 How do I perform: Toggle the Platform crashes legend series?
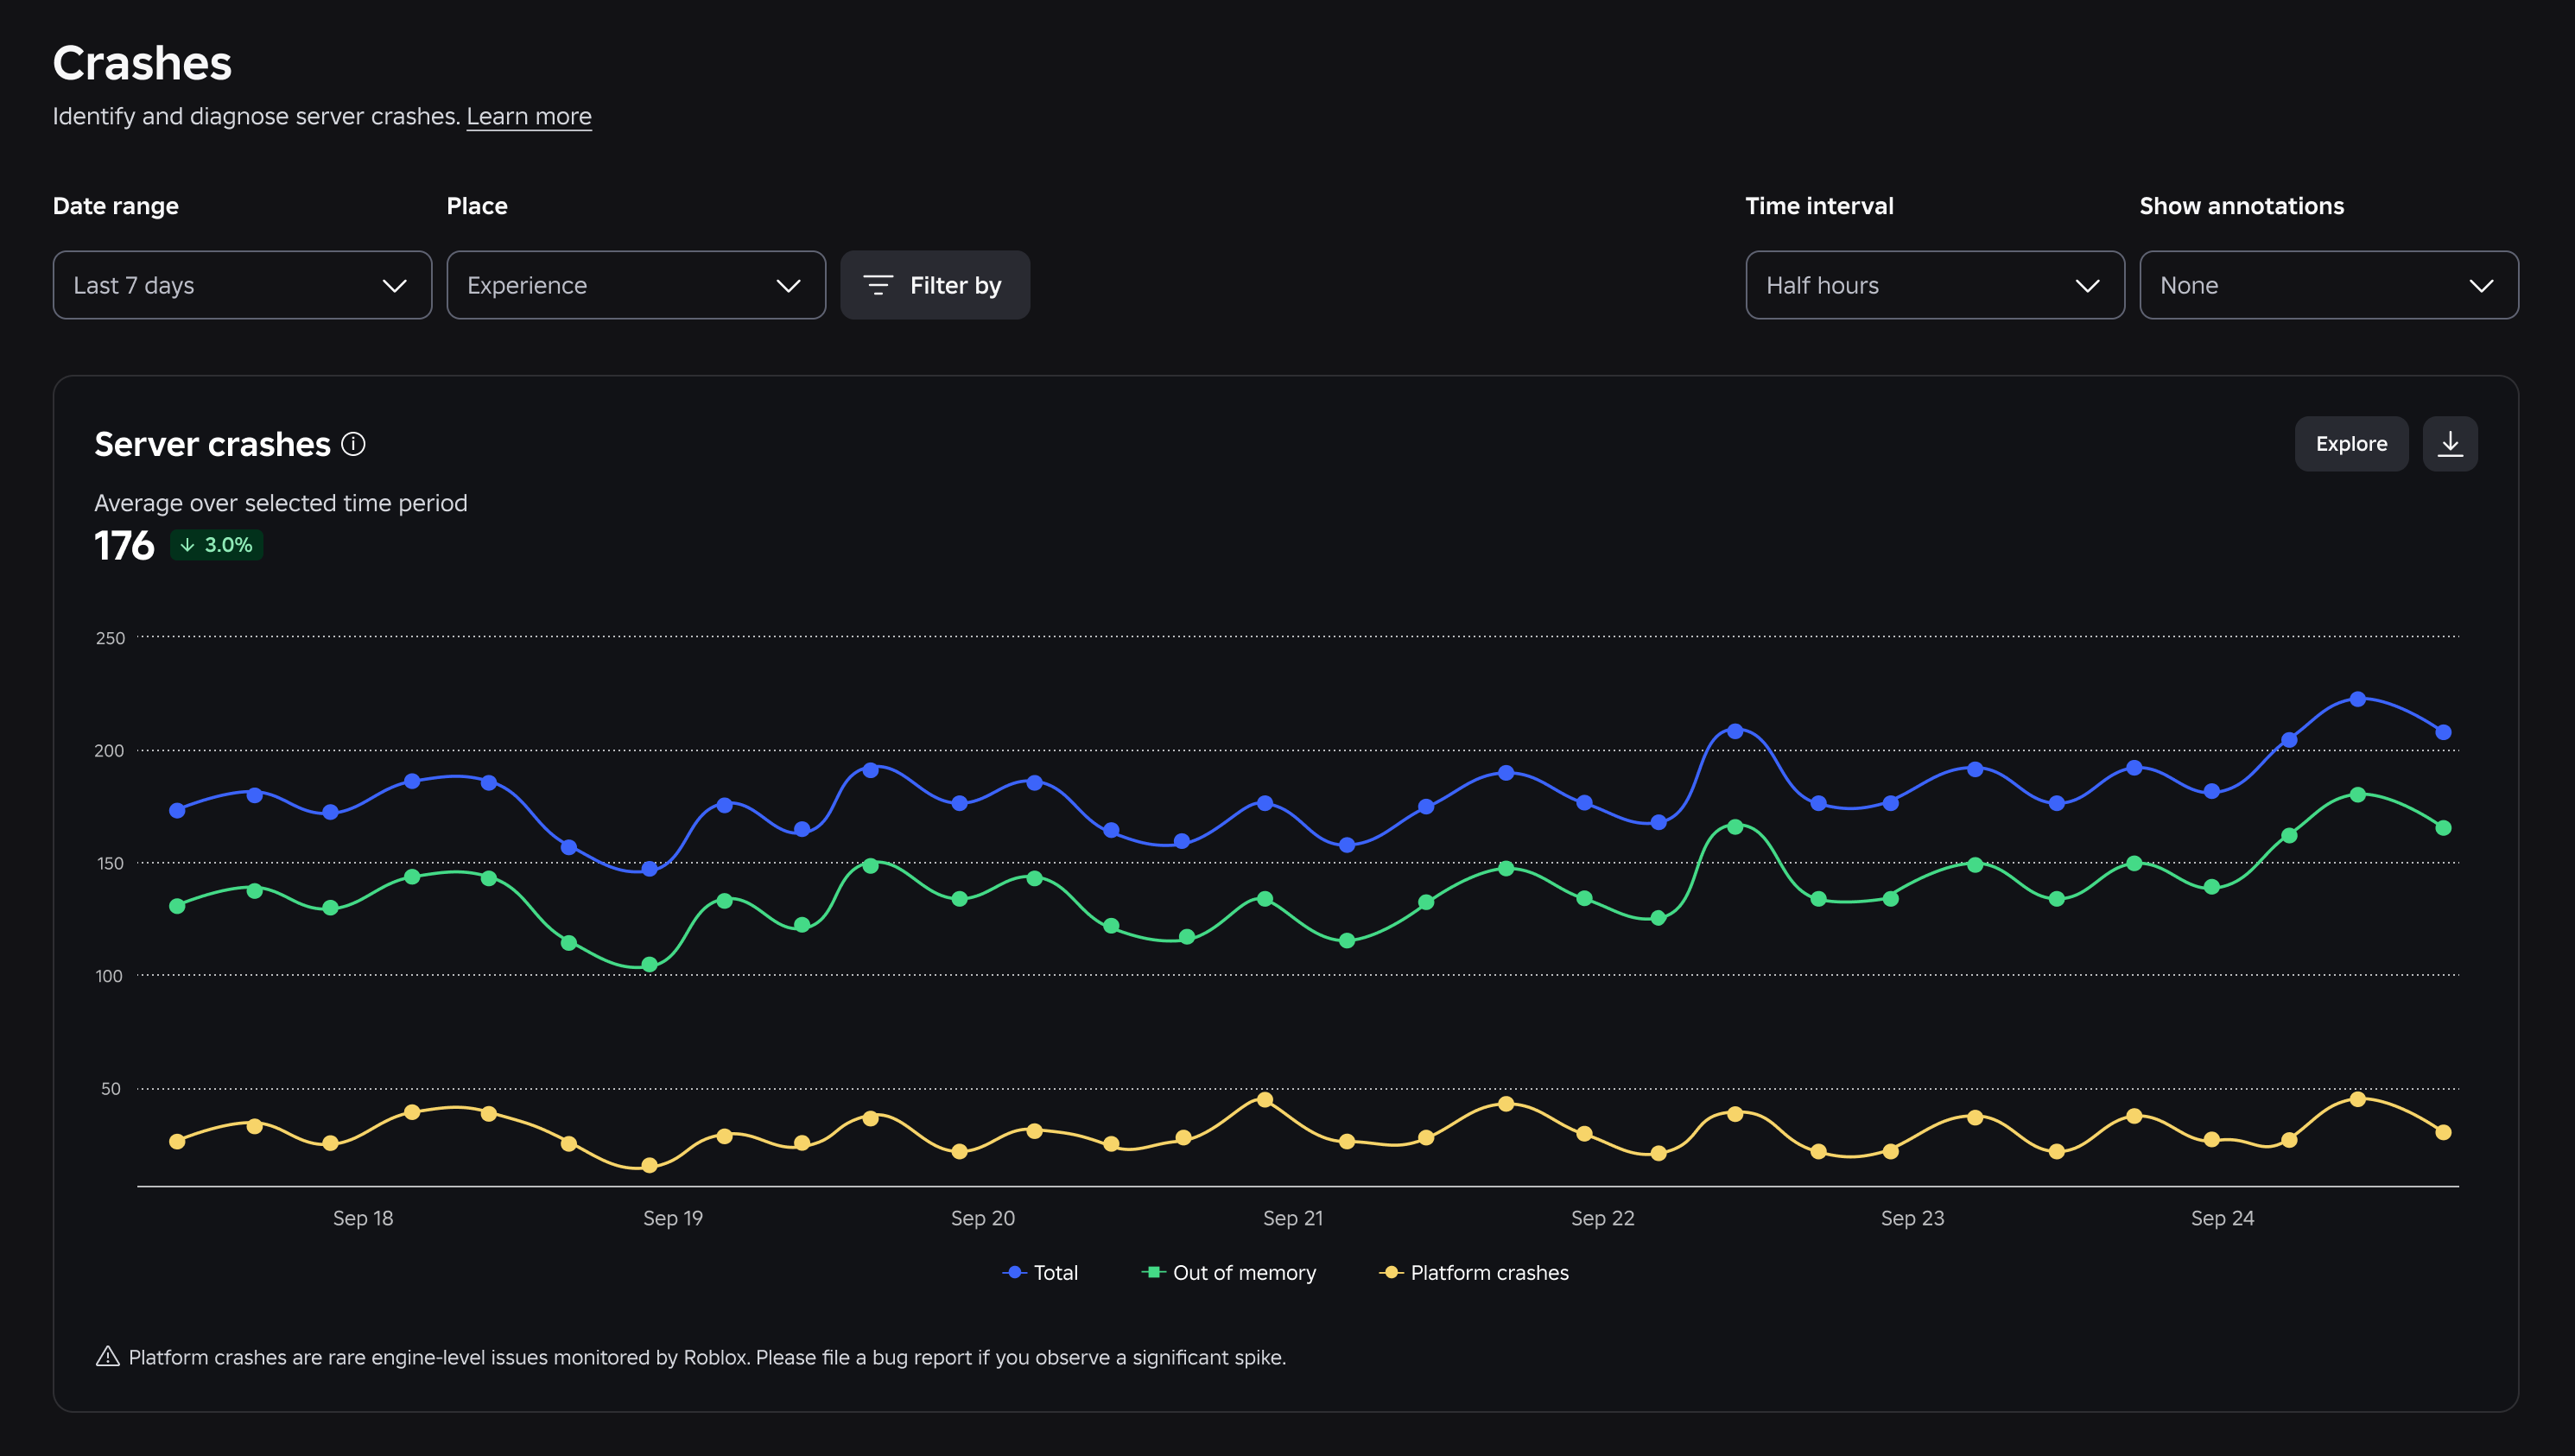(x=1474, y=1272)
